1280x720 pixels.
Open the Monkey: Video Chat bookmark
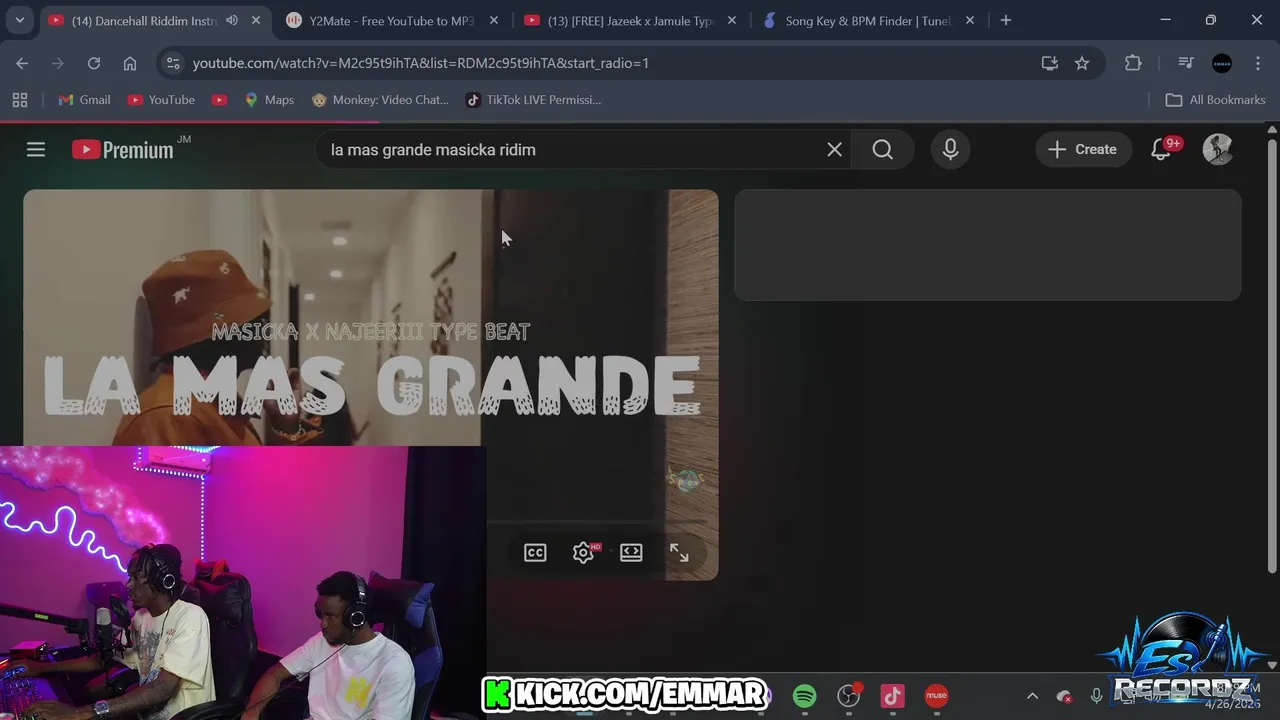380,100
